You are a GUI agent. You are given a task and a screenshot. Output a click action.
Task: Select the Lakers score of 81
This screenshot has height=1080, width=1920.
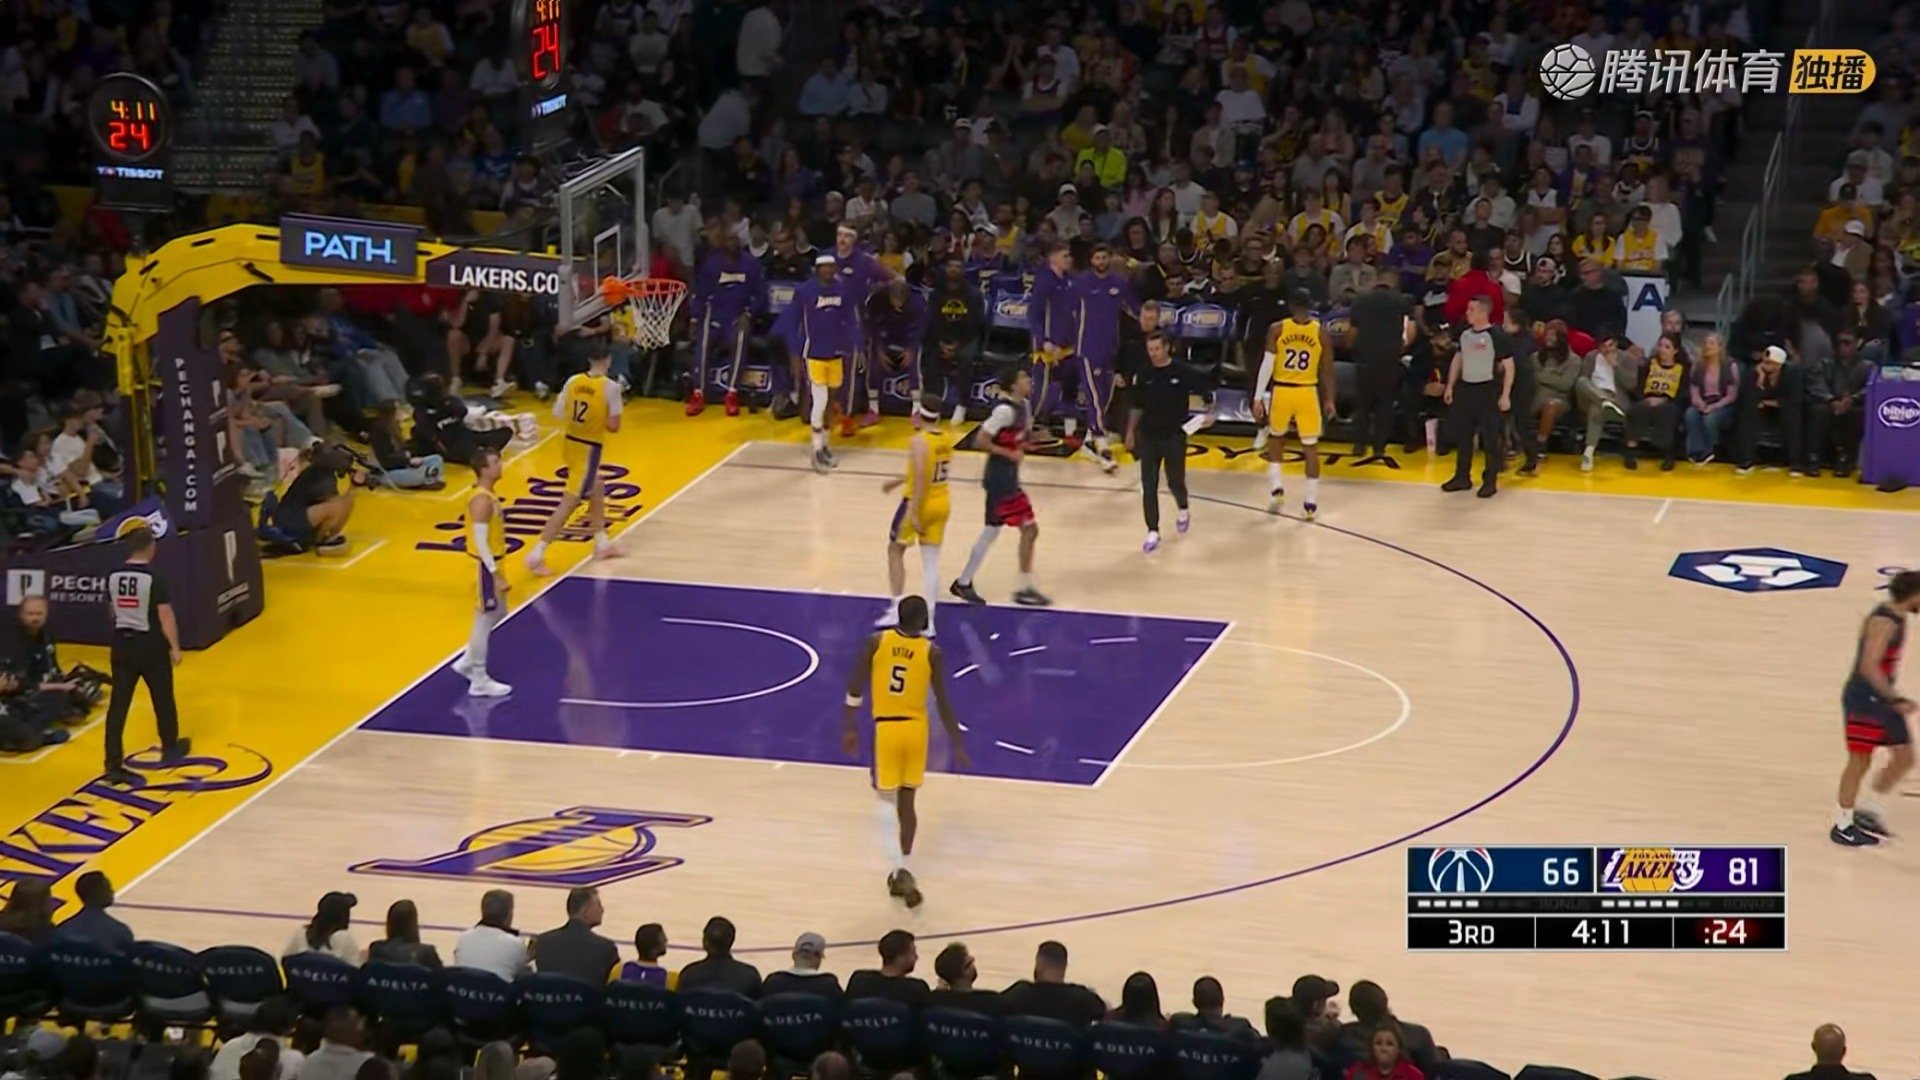[1742, 871]
